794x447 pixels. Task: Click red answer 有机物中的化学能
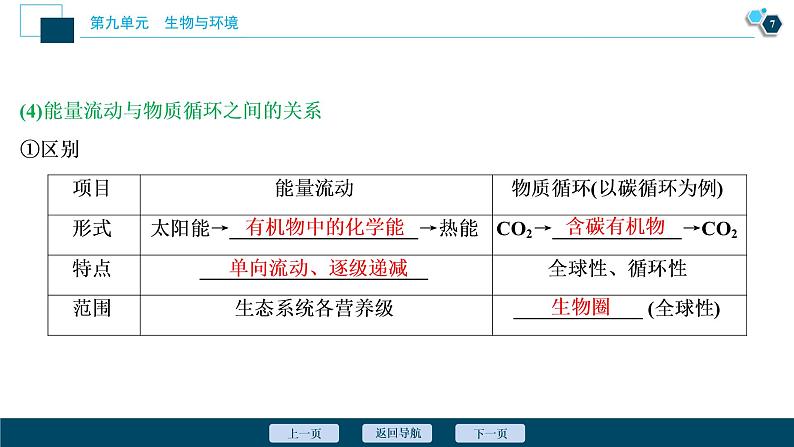pos(325,227)
